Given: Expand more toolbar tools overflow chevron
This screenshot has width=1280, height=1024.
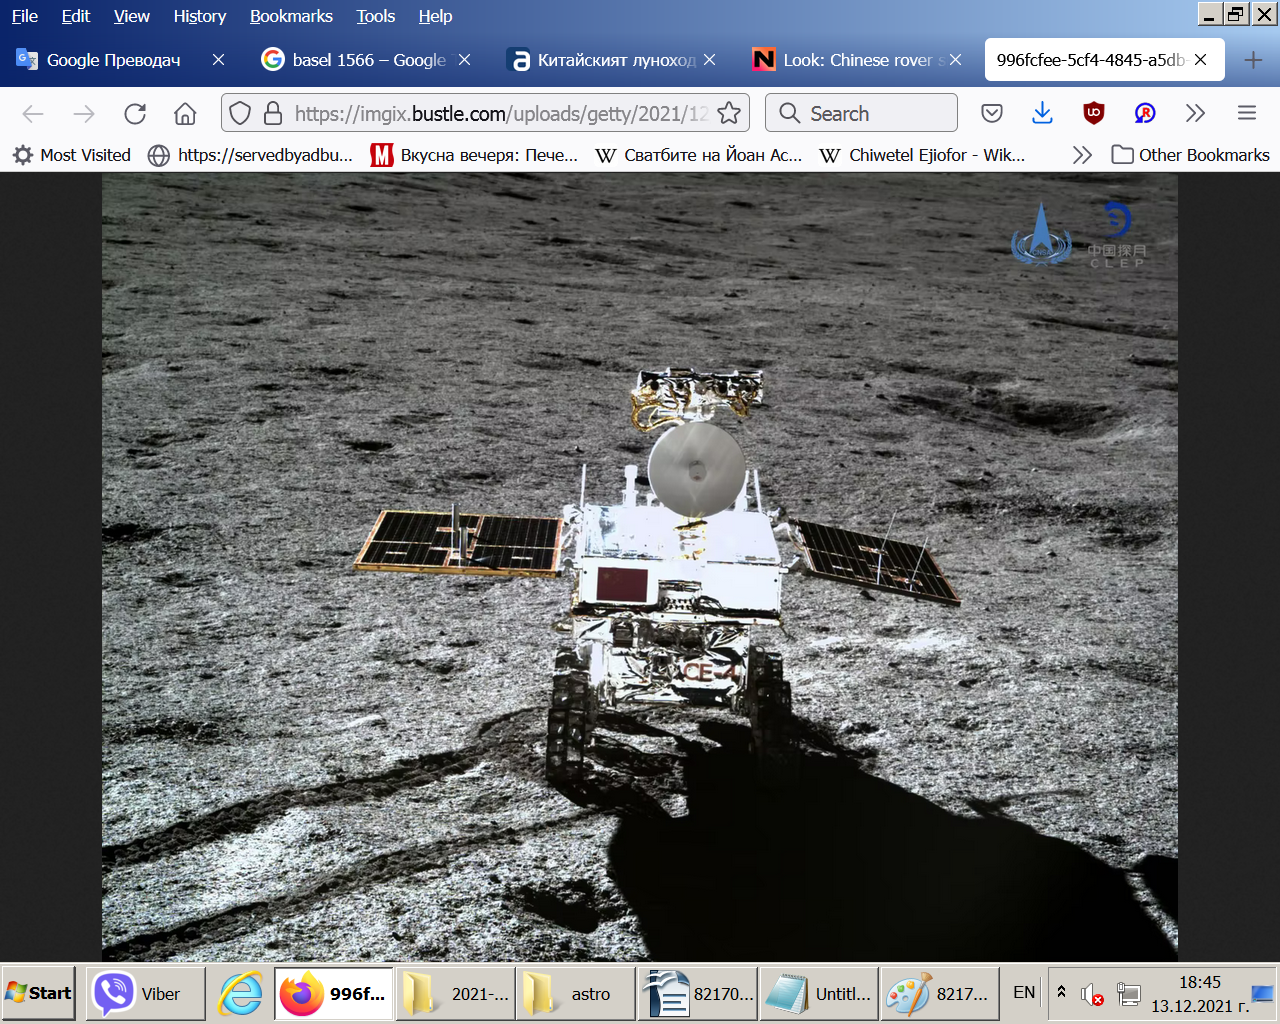Looking at the screenshot, I should (x=1195, y=114).
